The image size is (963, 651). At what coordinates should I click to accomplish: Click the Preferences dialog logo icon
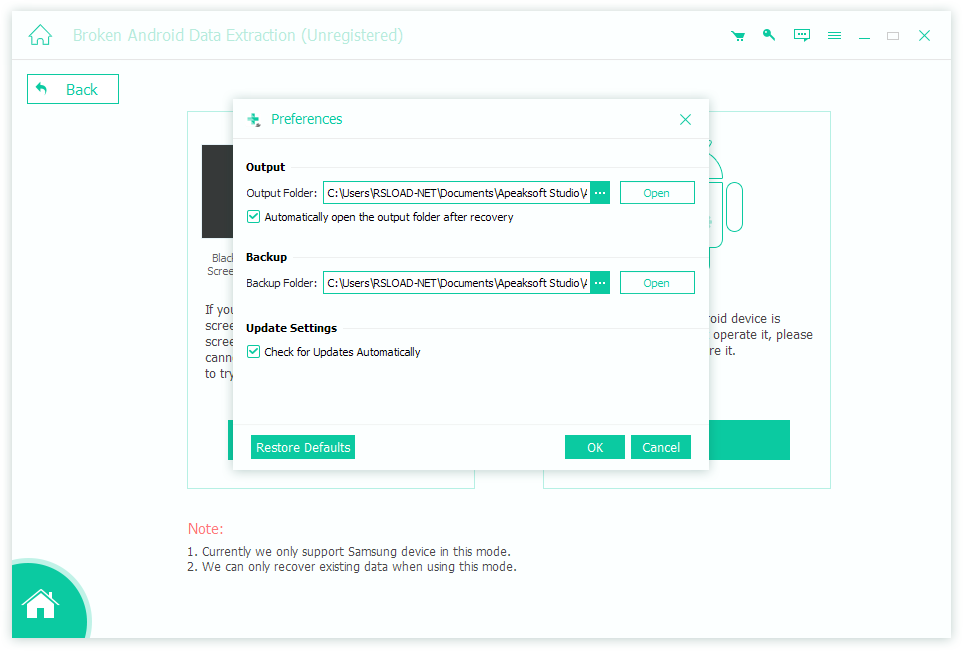pos(254,119)
